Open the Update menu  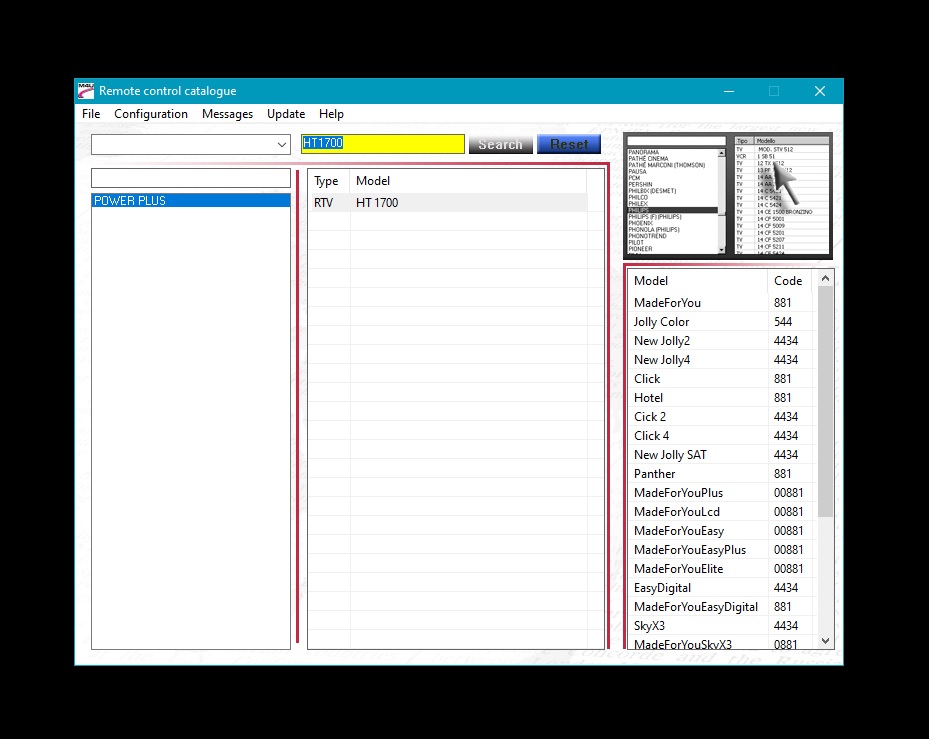coord(286,114)
